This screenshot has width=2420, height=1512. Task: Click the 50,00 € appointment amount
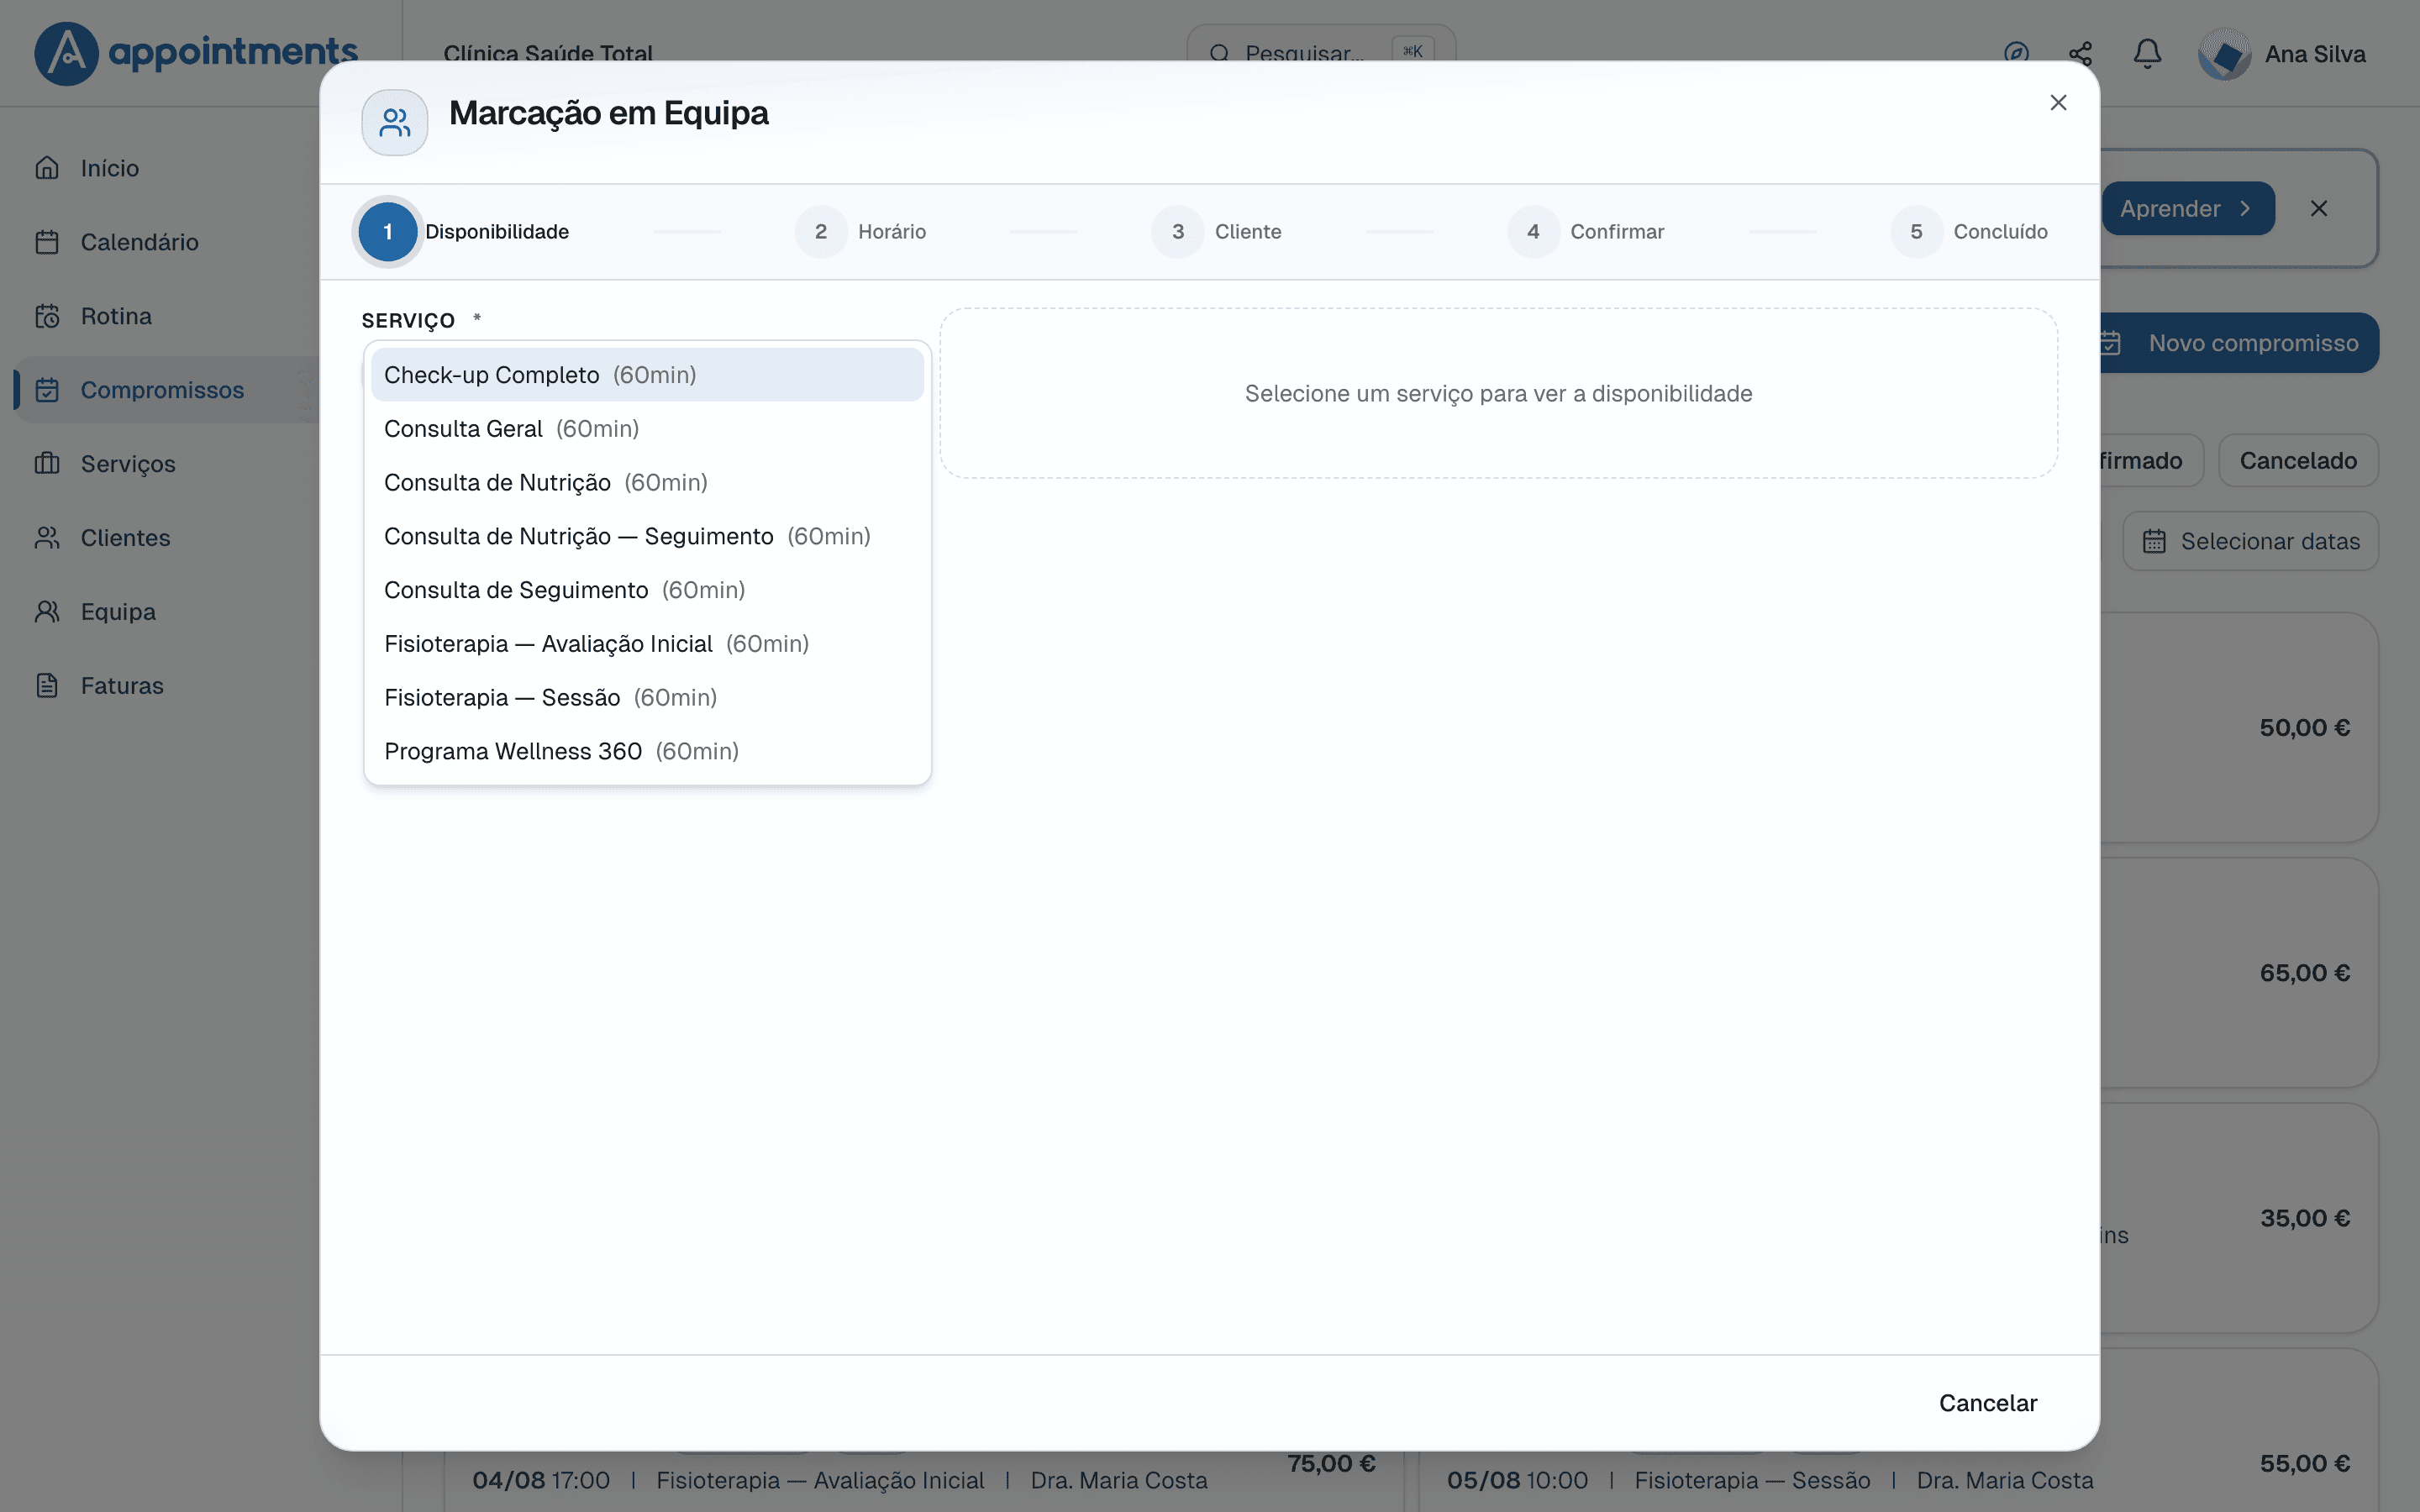[x=2304, y=728]
